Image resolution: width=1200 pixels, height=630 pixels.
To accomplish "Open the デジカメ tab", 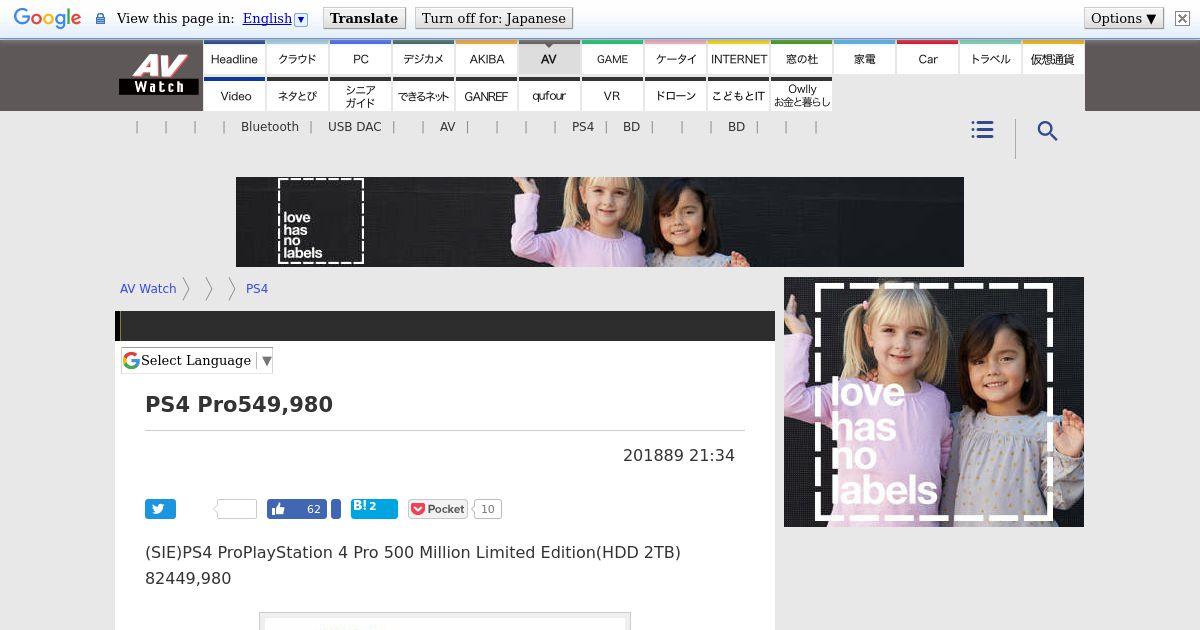I will click(x=423, y=59).
